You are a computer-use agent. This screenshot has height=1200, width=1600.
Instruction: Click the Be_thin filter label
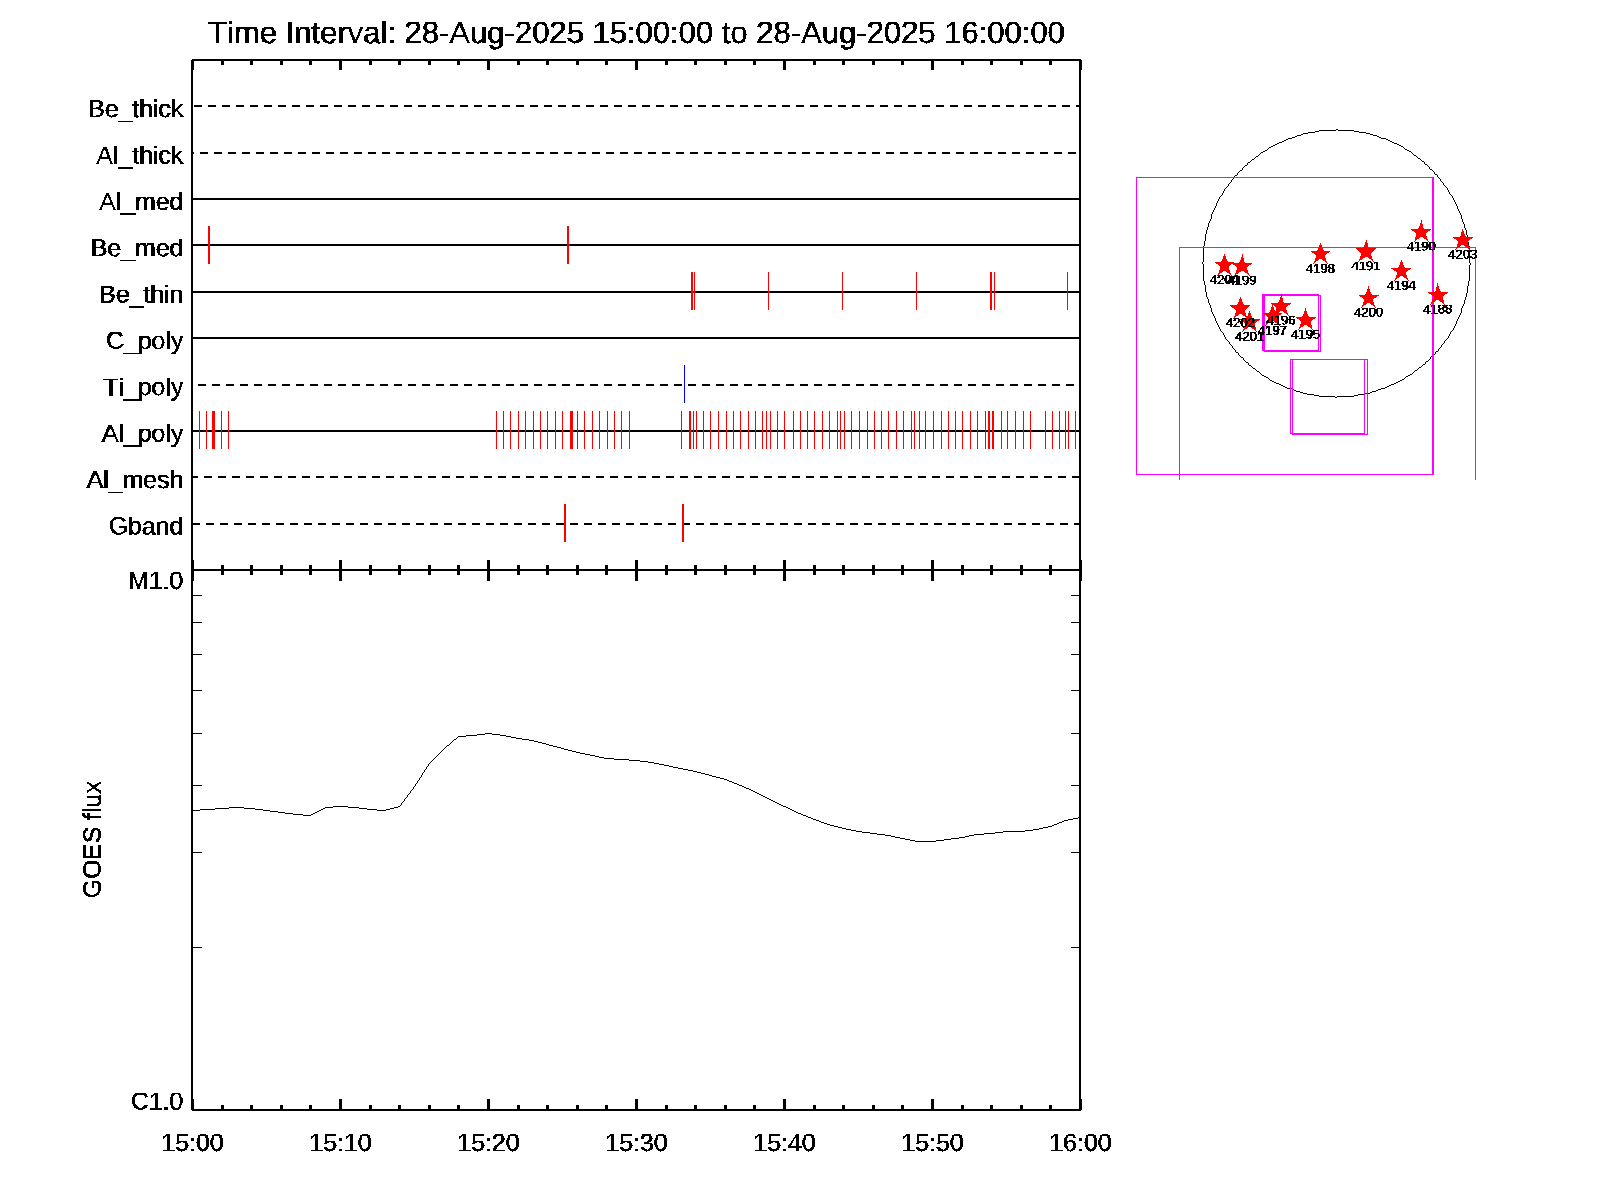tap(141, 294)
